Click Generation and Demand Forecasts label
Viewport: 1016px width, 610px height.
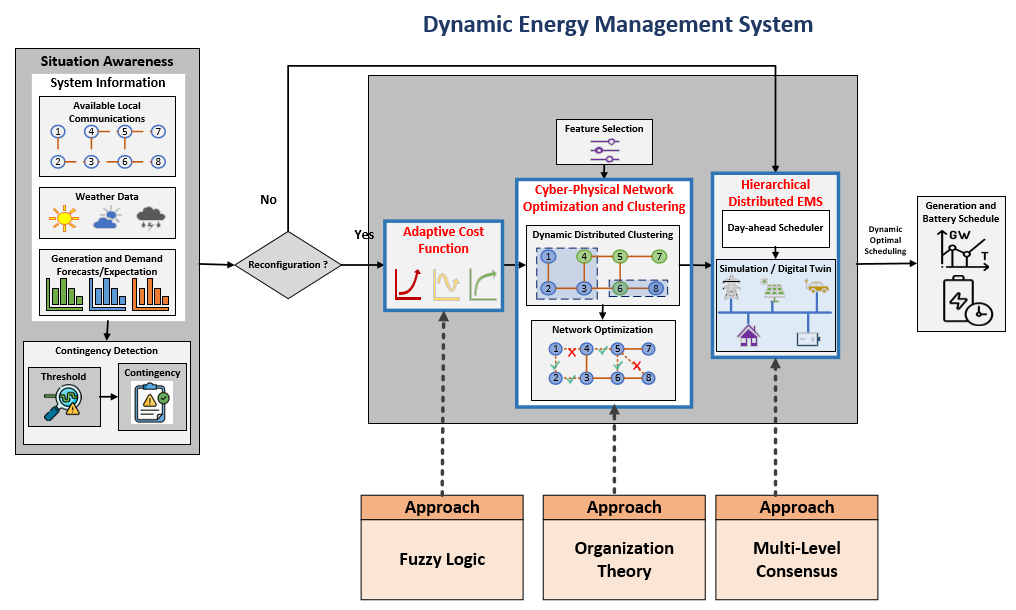click(107, 265)
